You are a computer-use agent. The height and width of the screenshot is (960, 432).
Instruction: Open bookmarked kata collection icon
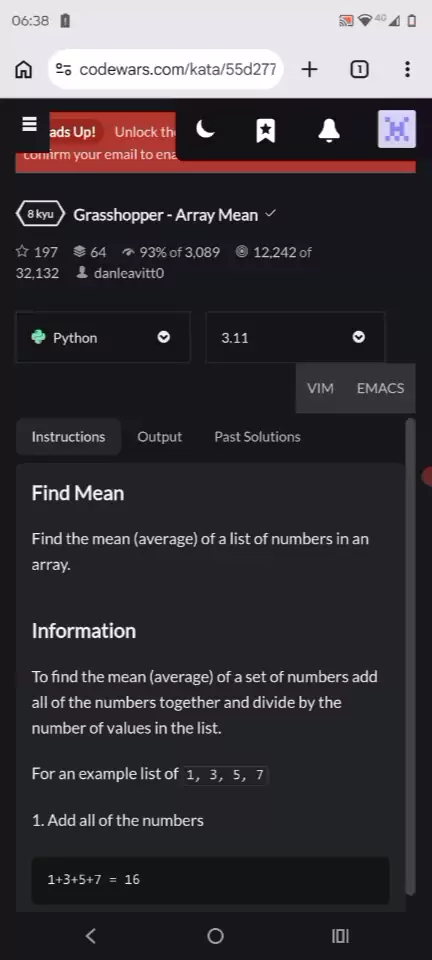click(266, 130)
